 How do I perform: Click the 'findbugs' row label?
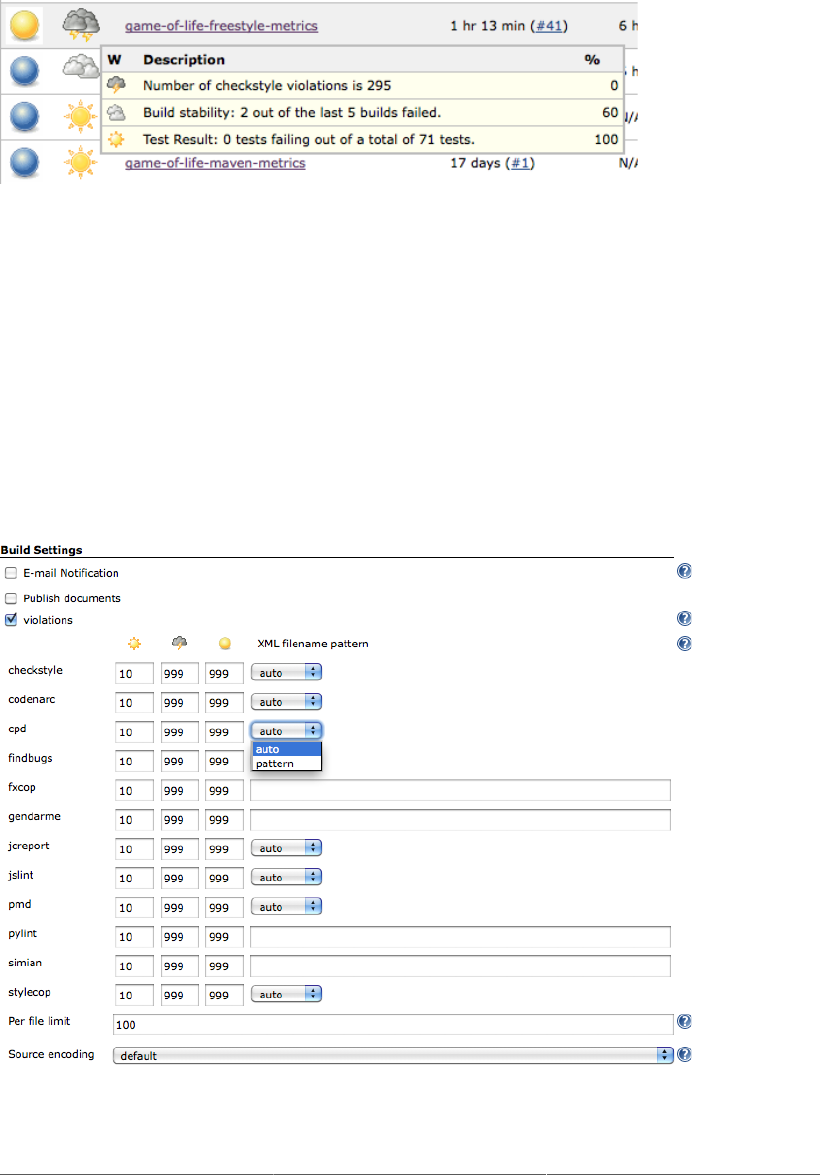[x=30, y=758]
